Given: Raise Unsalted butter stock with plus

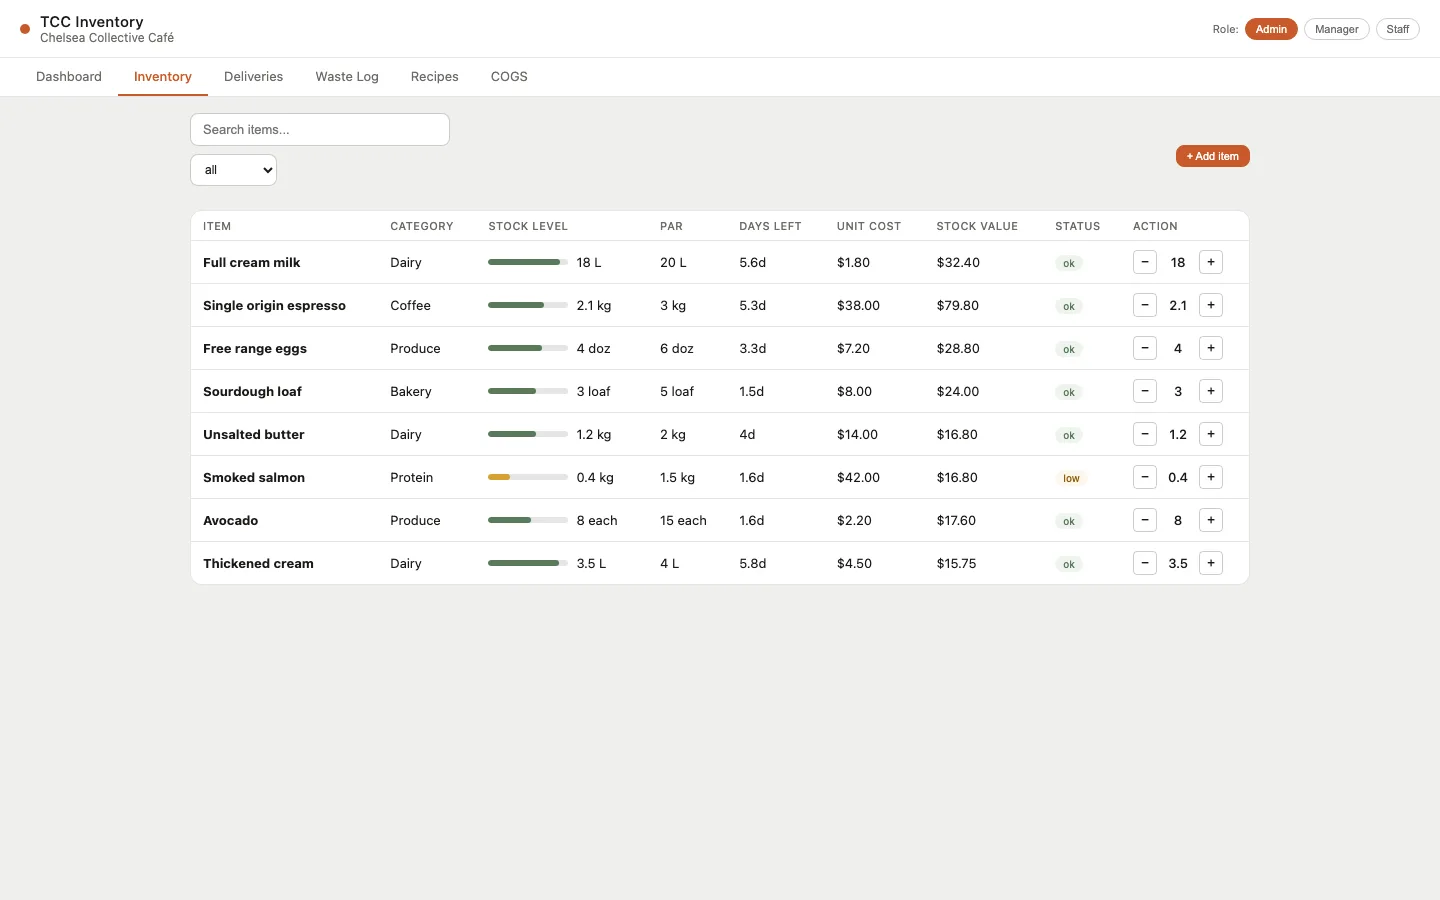Looking at the screenshot, I should (x=1211, y=434).
